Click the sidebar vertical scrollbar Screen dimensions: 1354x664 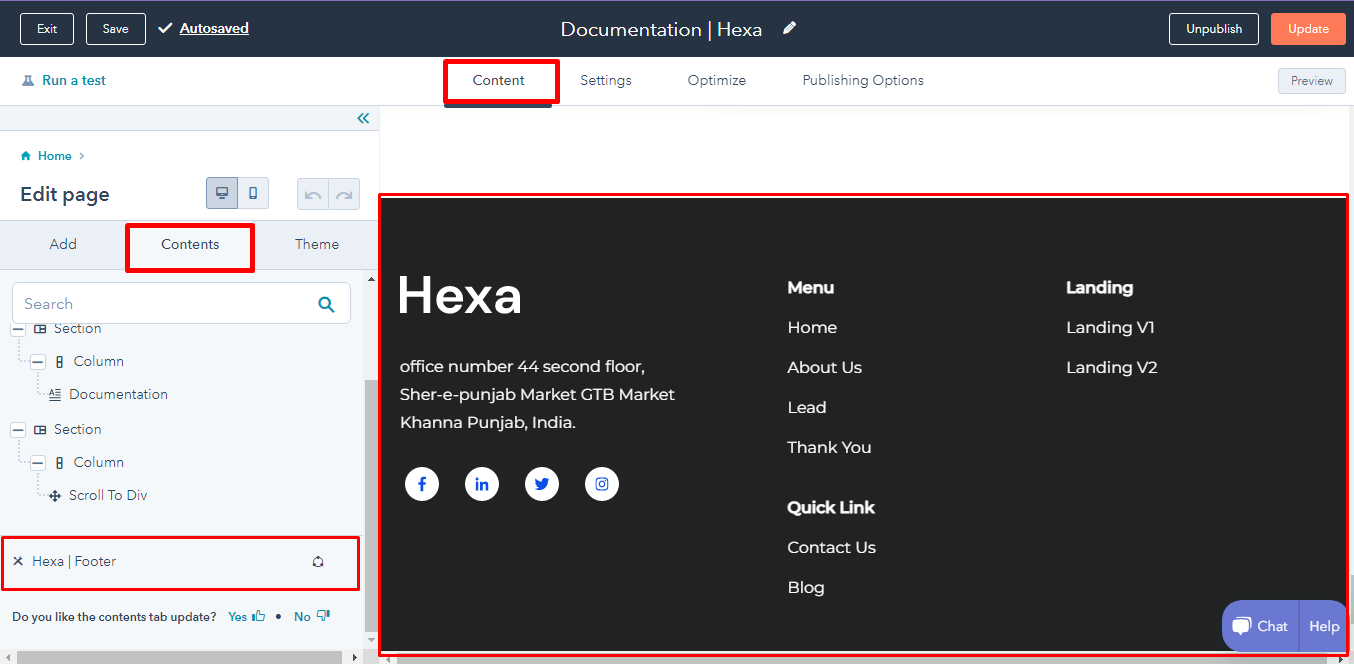pyautogui.click(x=371, y=500)
